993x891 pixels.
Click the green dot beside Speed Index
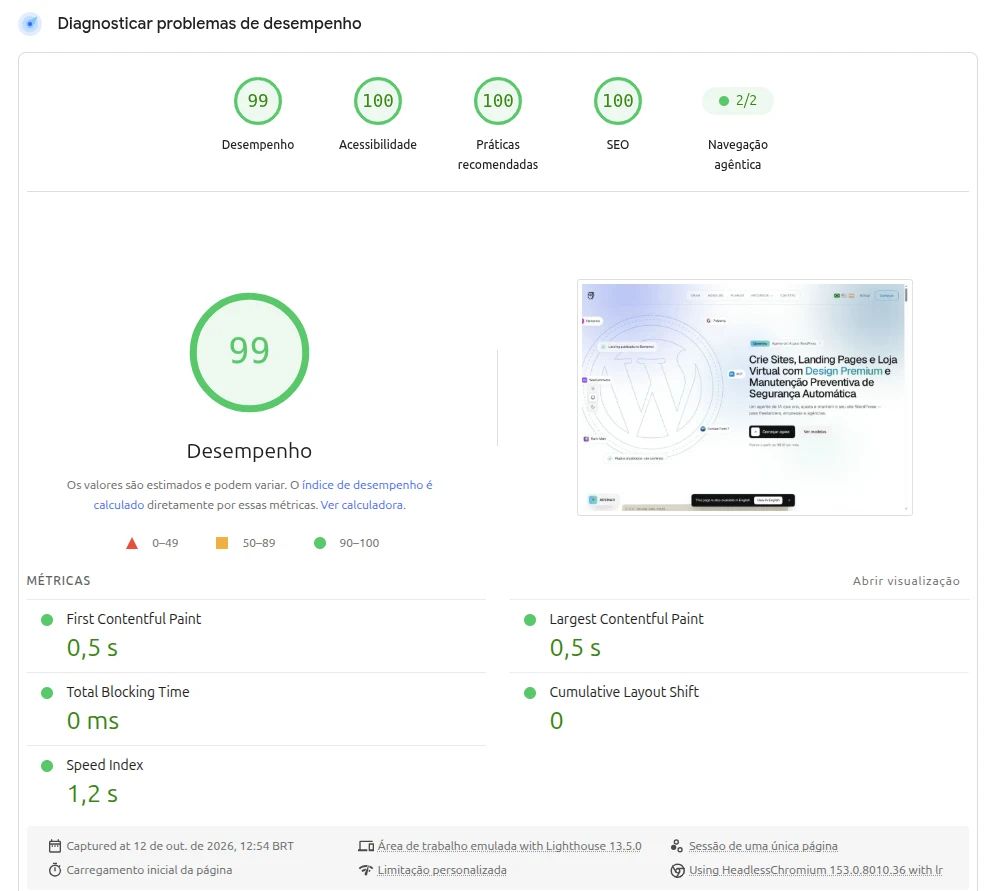pyautogui.click(x=47, y=766)
